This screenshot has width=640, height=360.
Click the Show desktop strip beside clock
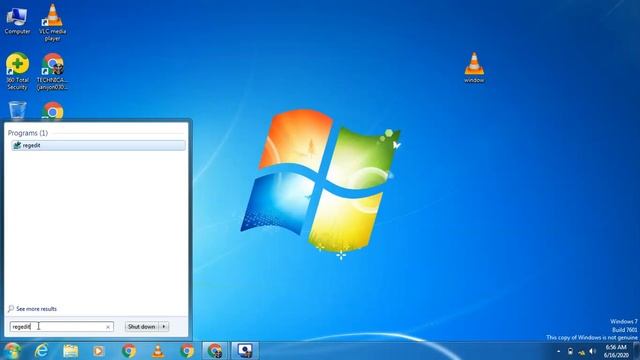637,351
